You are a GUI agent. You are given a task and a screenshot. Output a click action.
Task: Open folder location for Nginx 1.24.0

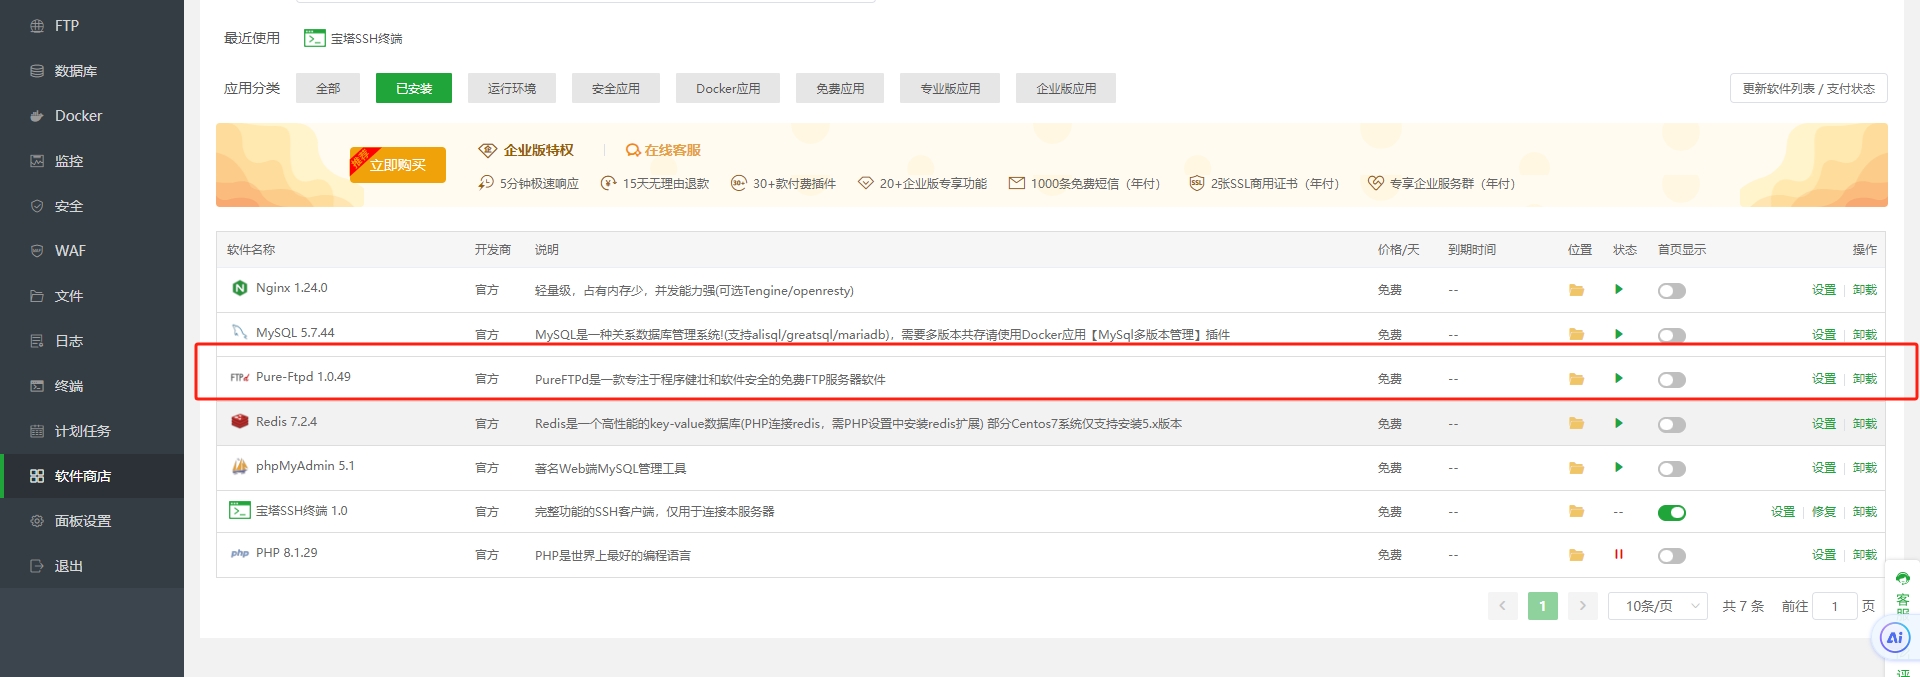pos(1576,290)
